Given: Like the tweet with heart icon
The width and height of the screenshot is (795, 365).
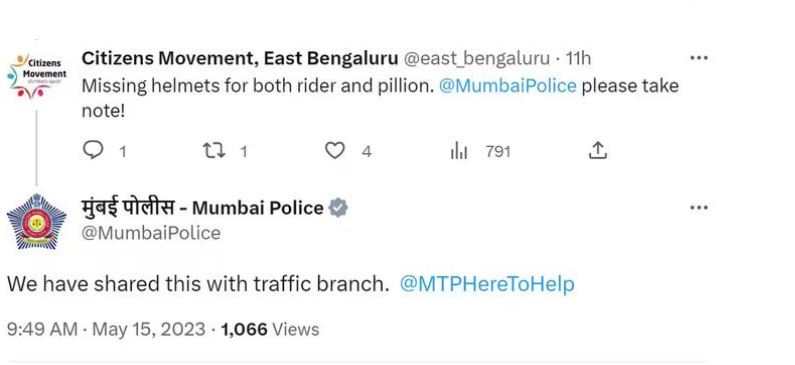Looking at the screenshot, I should tap(335, 151).
